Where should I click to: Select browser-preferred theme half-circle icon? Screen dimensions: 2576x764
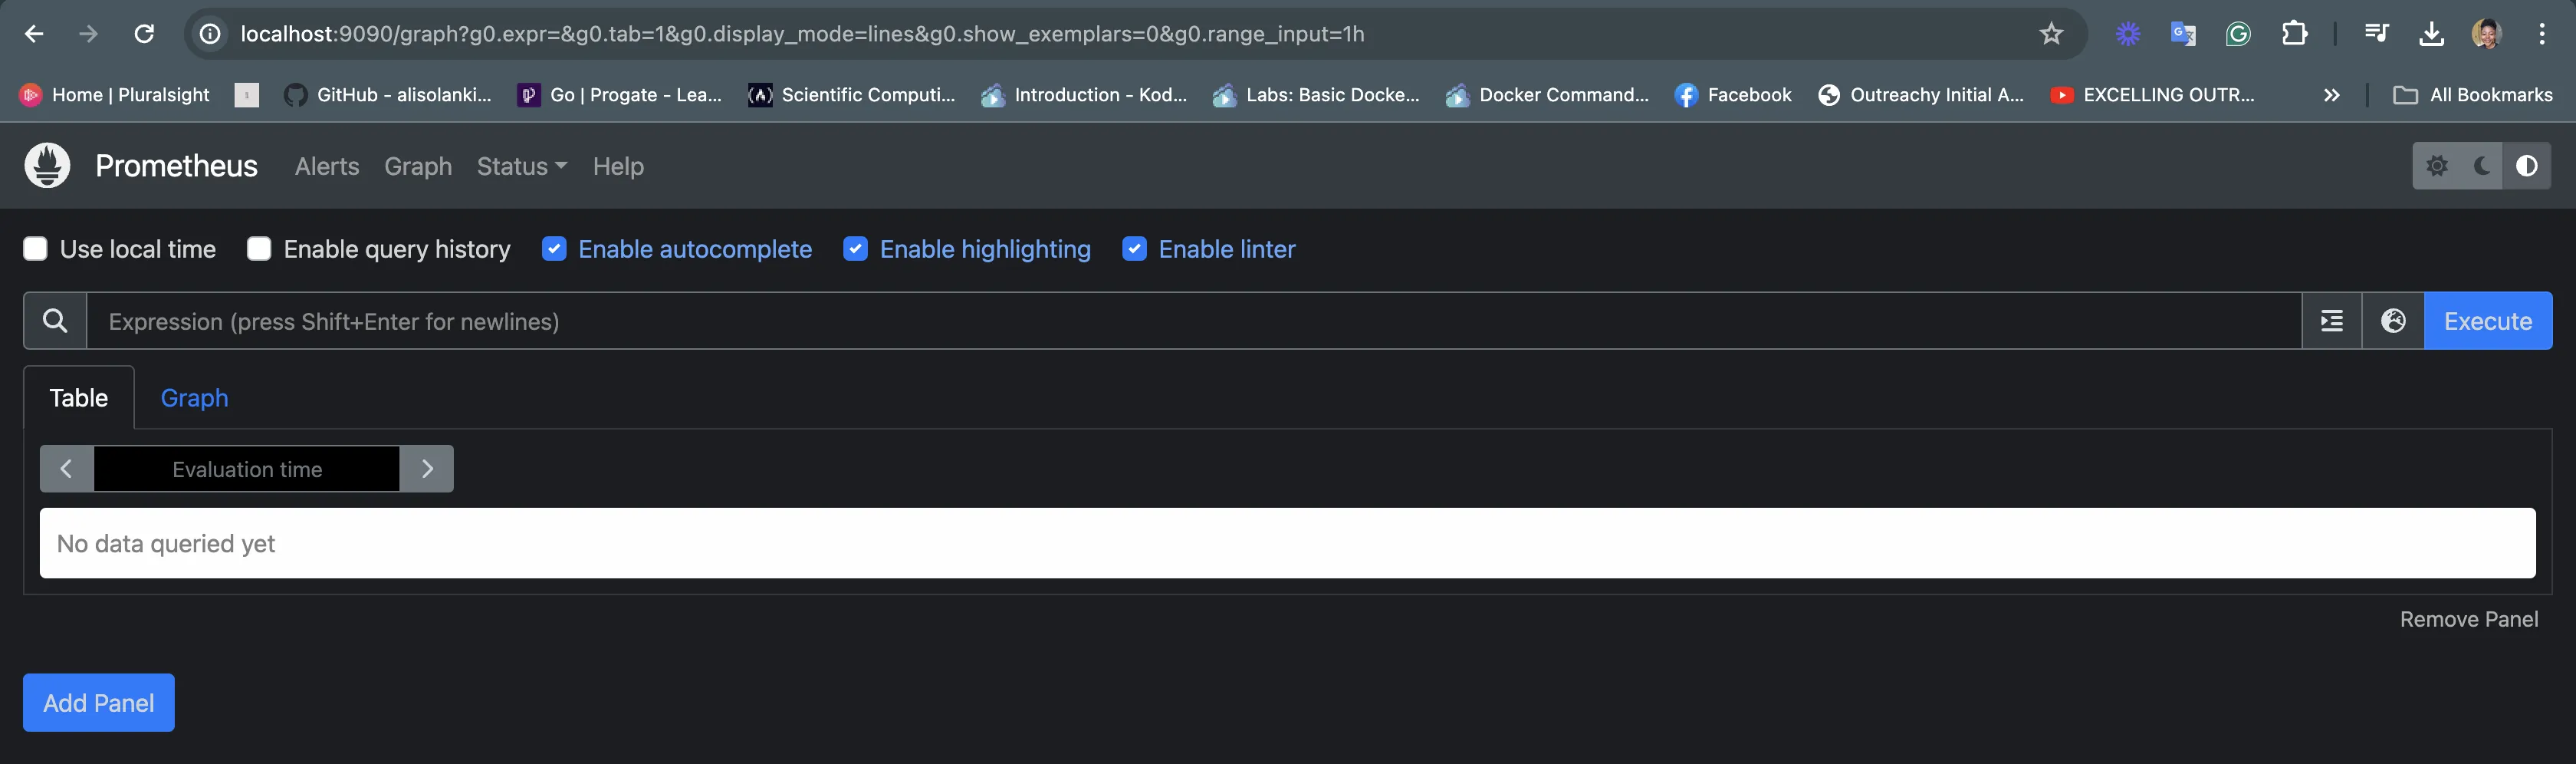(2527, 166)
